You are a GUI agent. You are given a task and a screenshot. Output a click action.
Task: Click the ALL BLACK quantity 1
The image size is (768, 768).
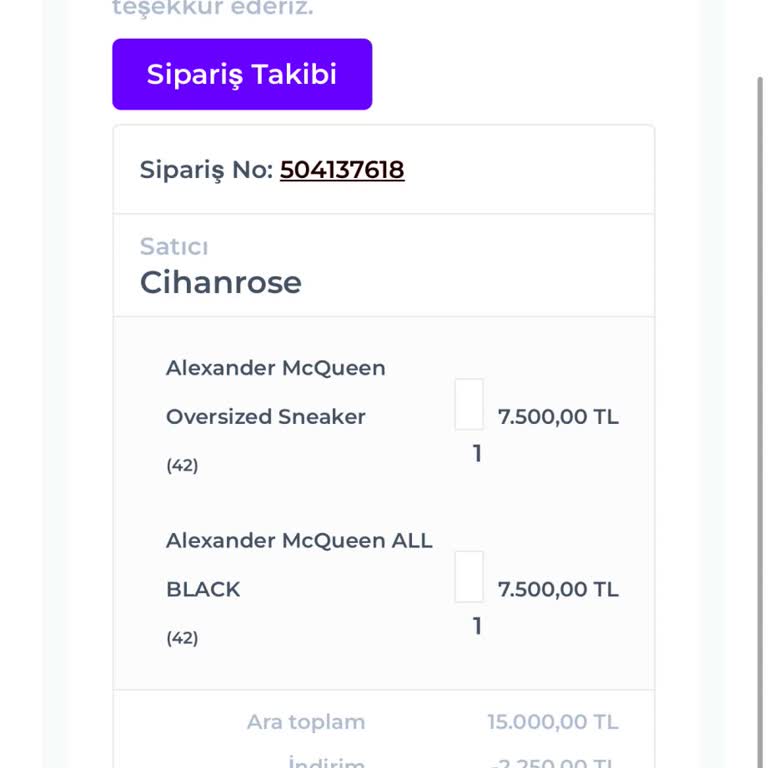point(477,627)
